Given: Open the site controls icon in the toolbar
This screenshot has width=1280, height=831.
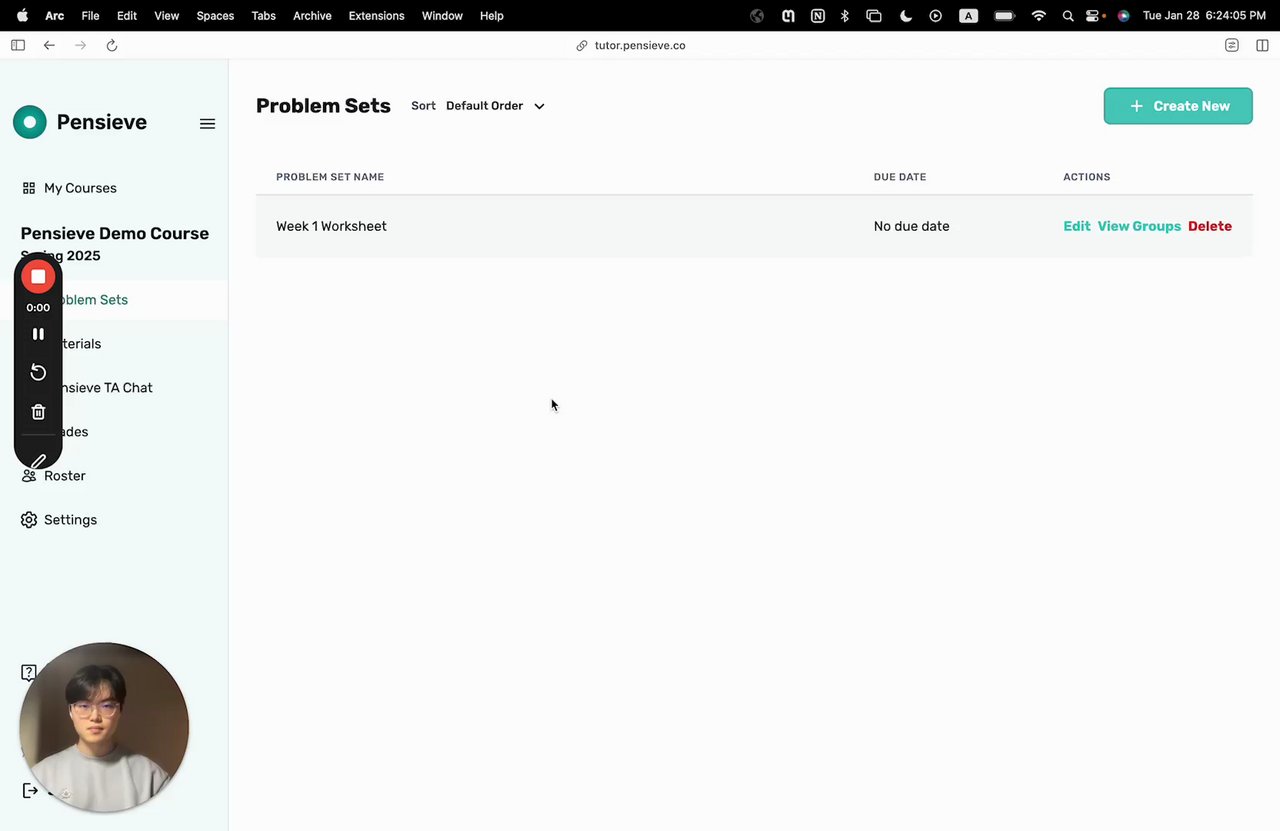Looking at the screenshot, I should (1232, 45).
